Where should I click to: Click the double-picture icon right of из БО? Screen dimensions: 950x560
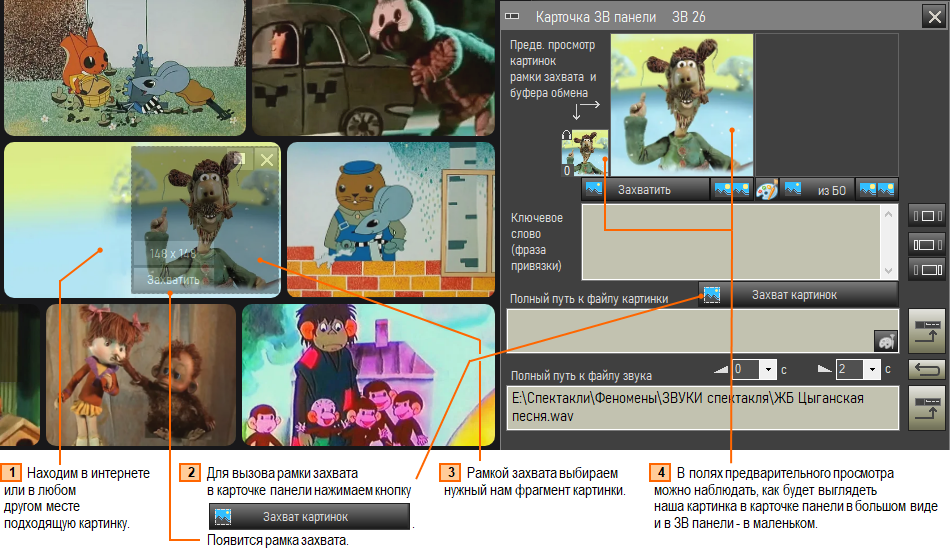pos(877,190)
